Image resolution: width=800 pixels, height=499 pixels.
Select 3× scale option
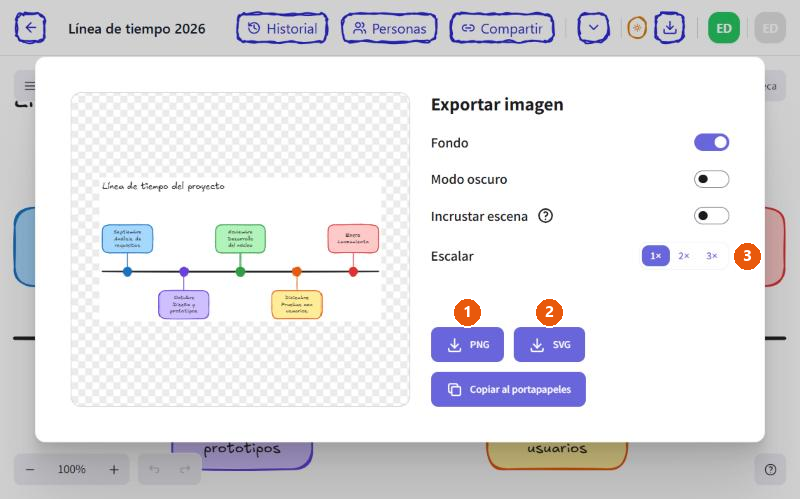[x=712, y=256]
